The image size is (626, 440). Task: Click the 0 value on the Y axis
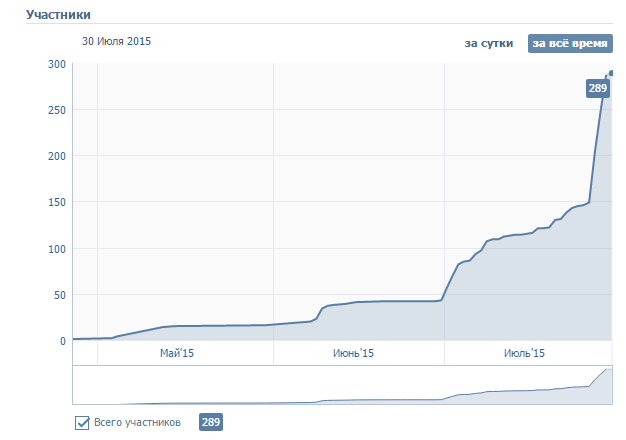tap(63, 341)
